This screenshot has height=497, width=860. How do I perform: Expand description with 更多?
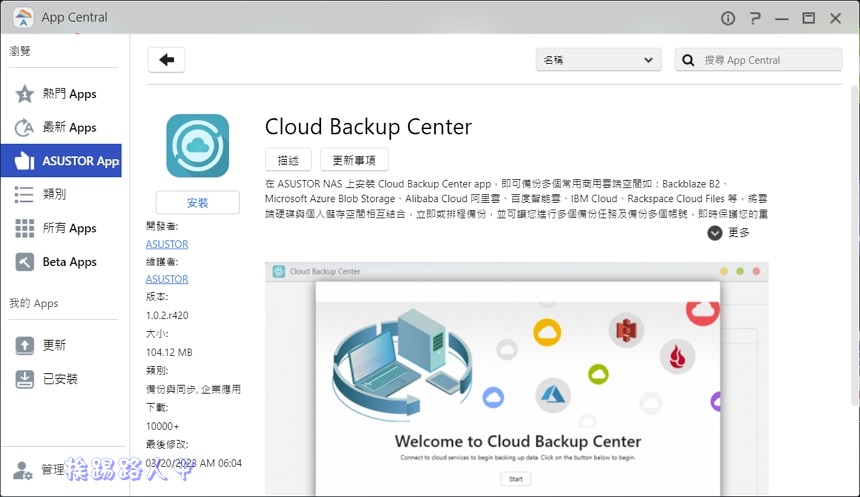click(728, 233)
